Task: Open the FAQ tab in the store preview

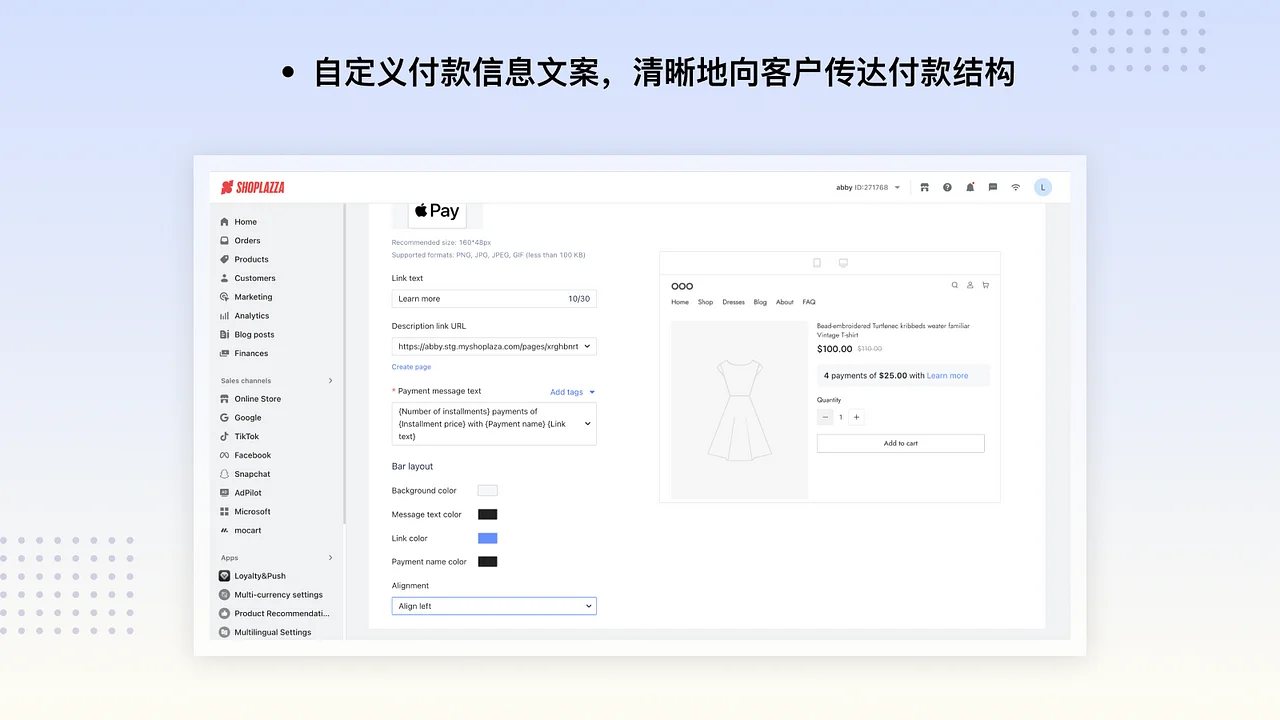Action: [811, 301]
